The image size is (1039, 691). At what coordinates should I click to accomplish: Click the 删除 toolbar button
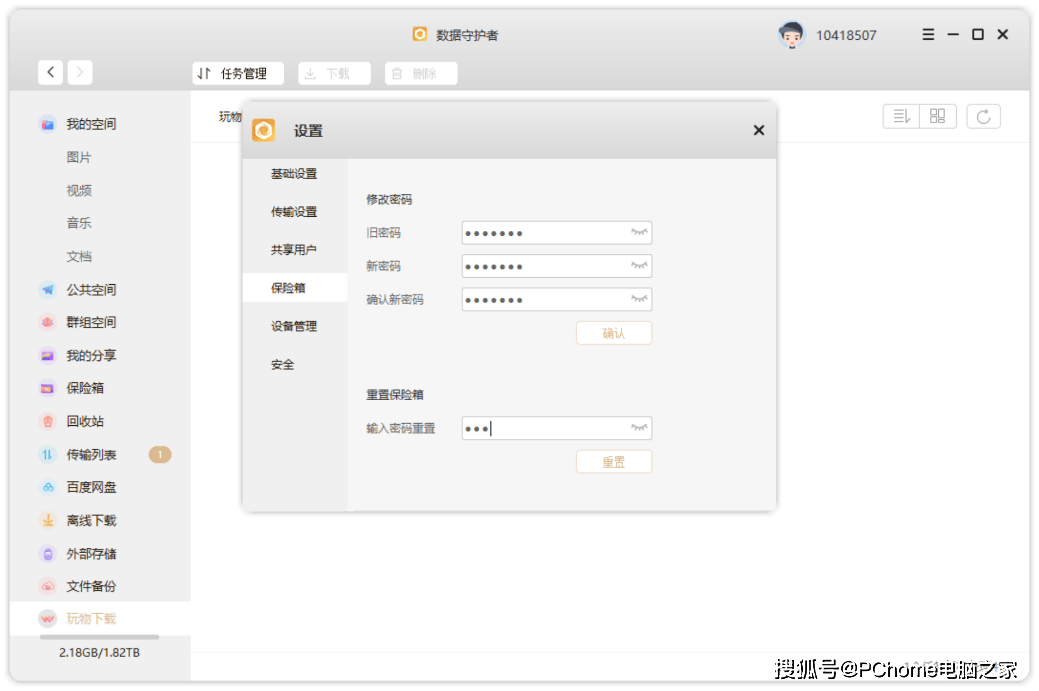click(421, 74)
